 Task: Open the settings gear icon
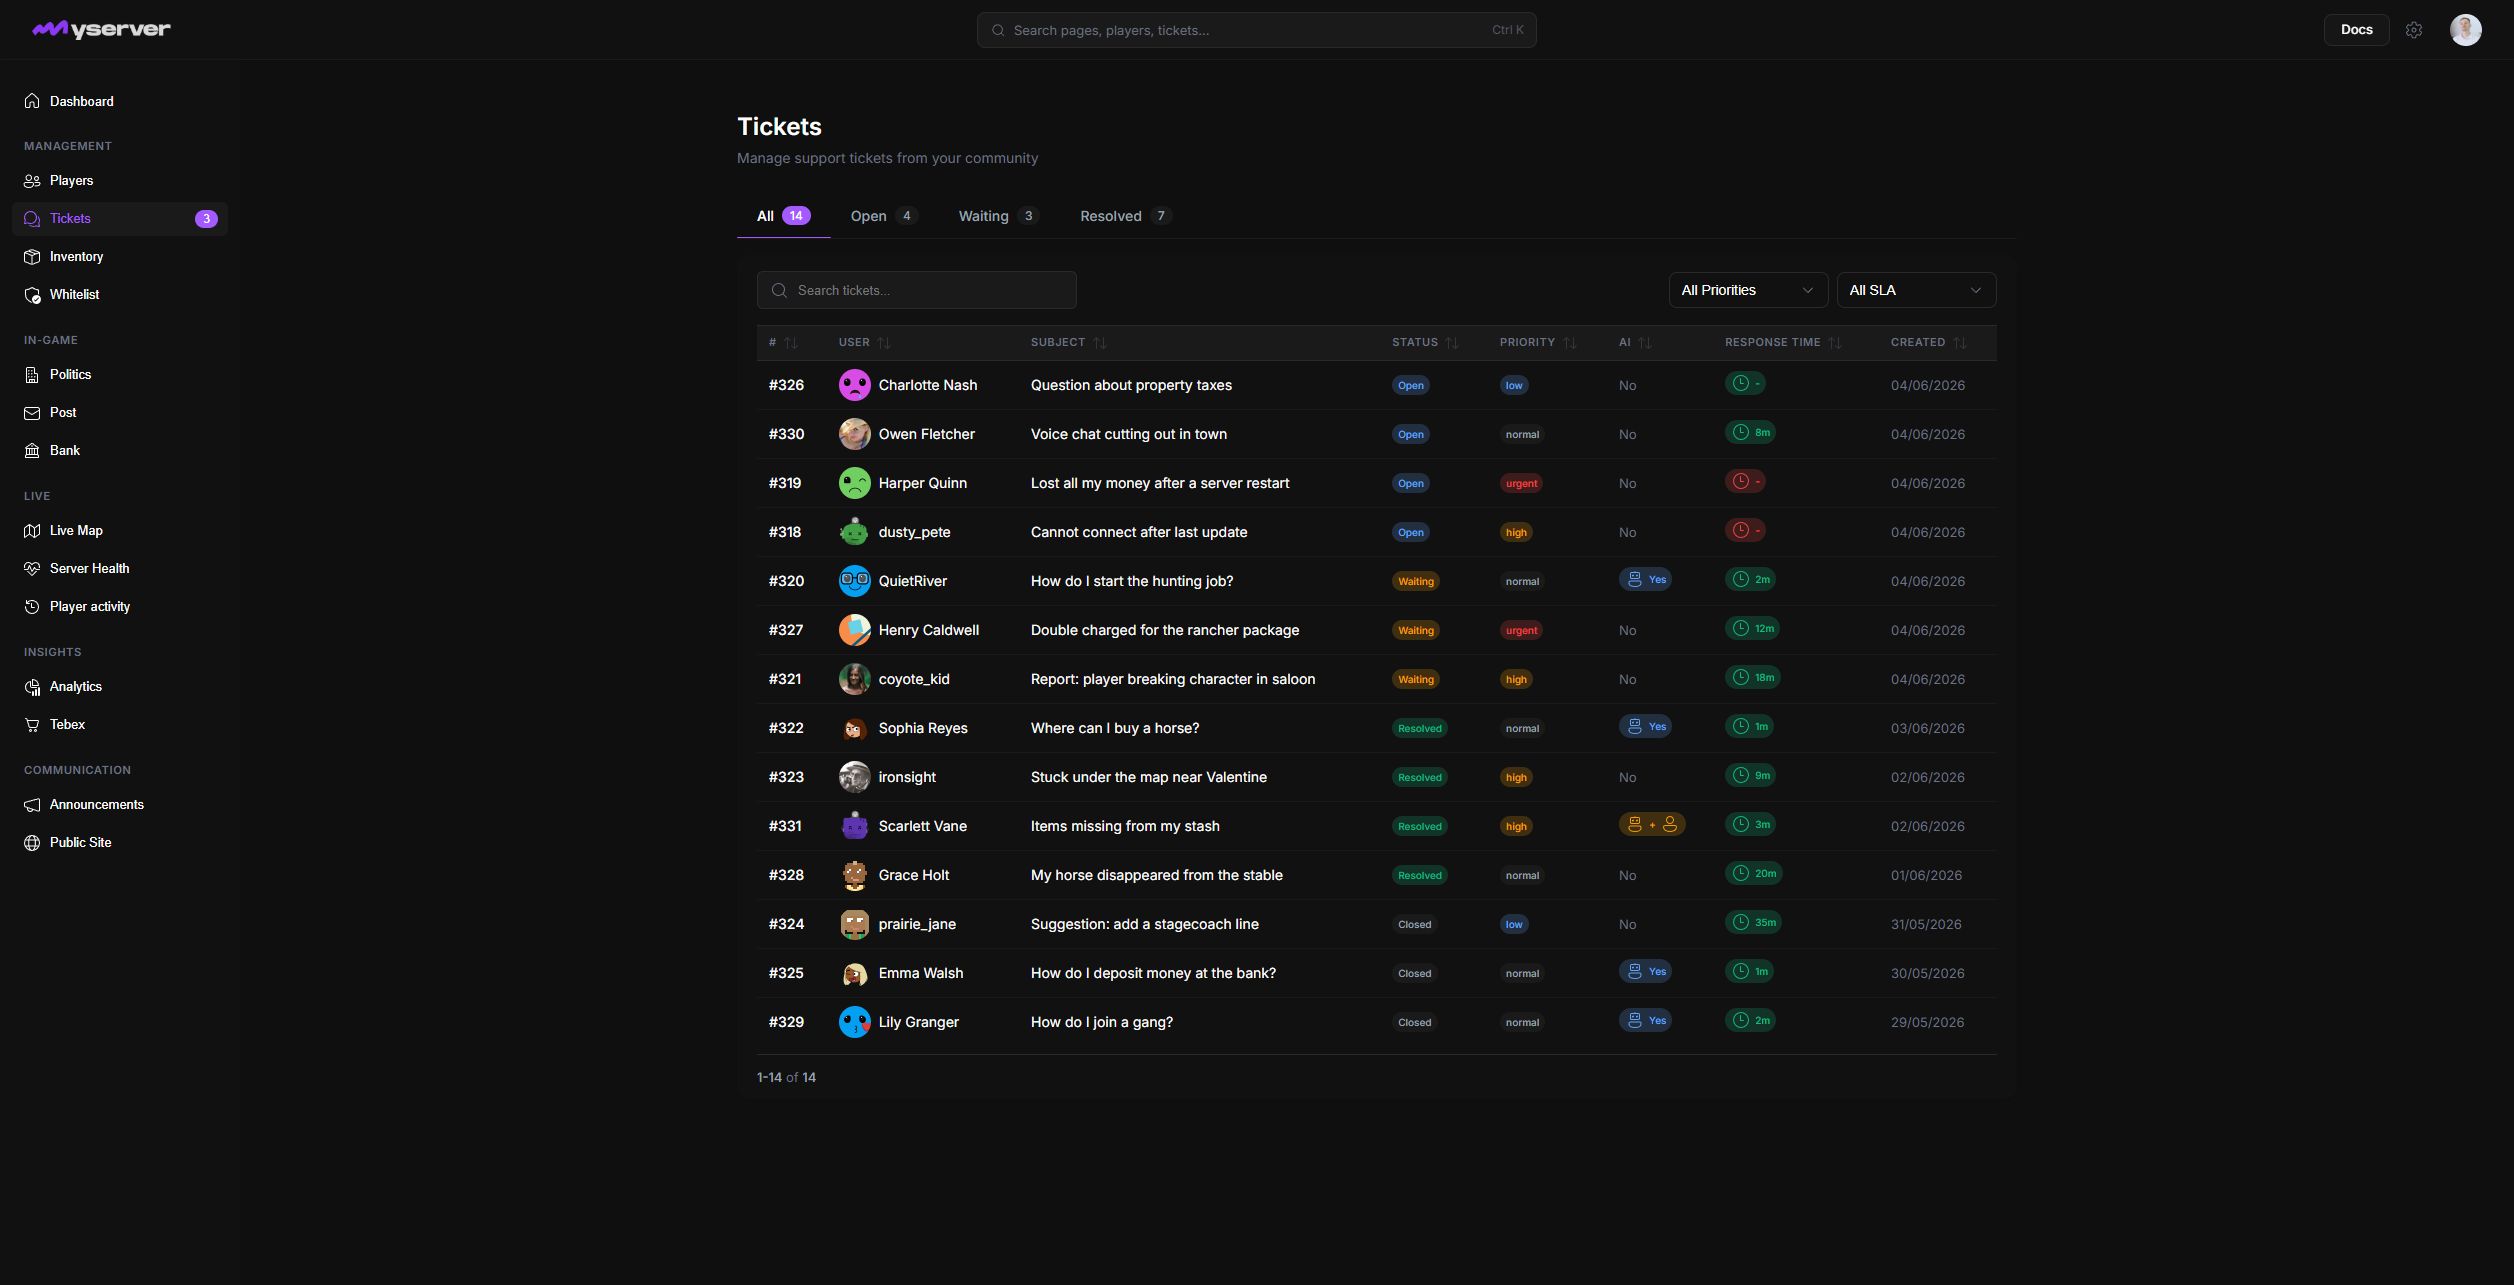(x=2413, y=30)
